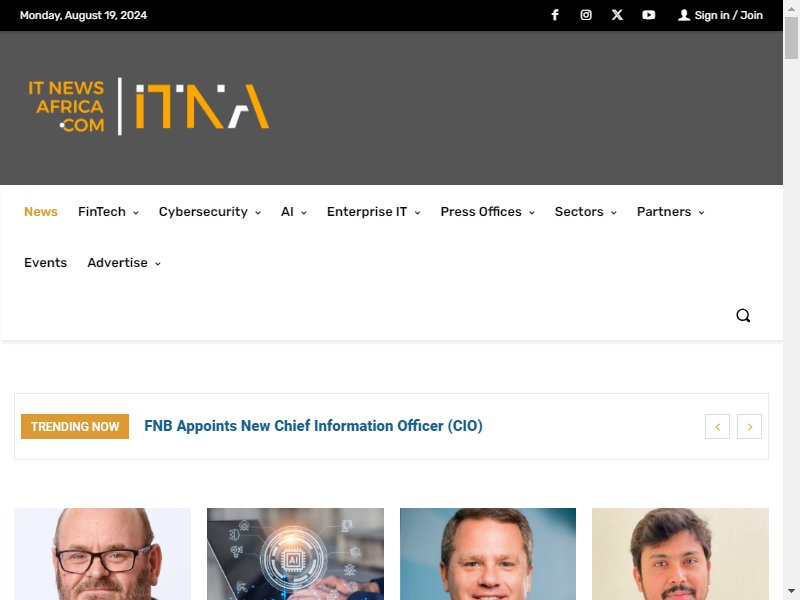Open article thumbnail of dark-haired man with mustache
This screenshot has width=800, height=600.
tap(680, 554)
